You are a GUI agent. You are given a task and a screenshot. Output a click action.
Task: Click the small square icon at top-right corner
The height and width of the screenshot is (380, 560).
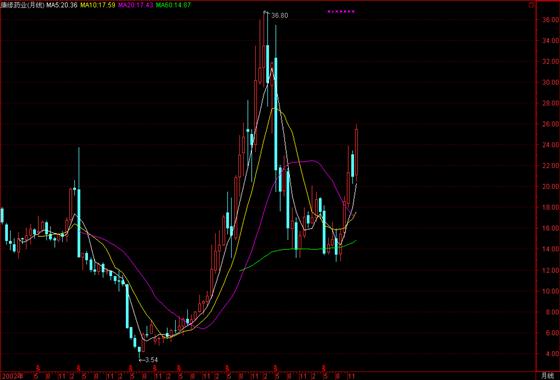[x=531, y=5]
